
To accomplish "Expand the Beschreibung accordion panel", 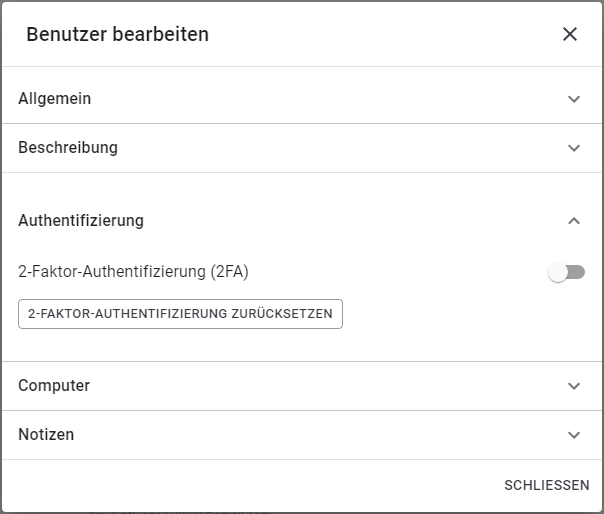I will [x=68, y=148].
